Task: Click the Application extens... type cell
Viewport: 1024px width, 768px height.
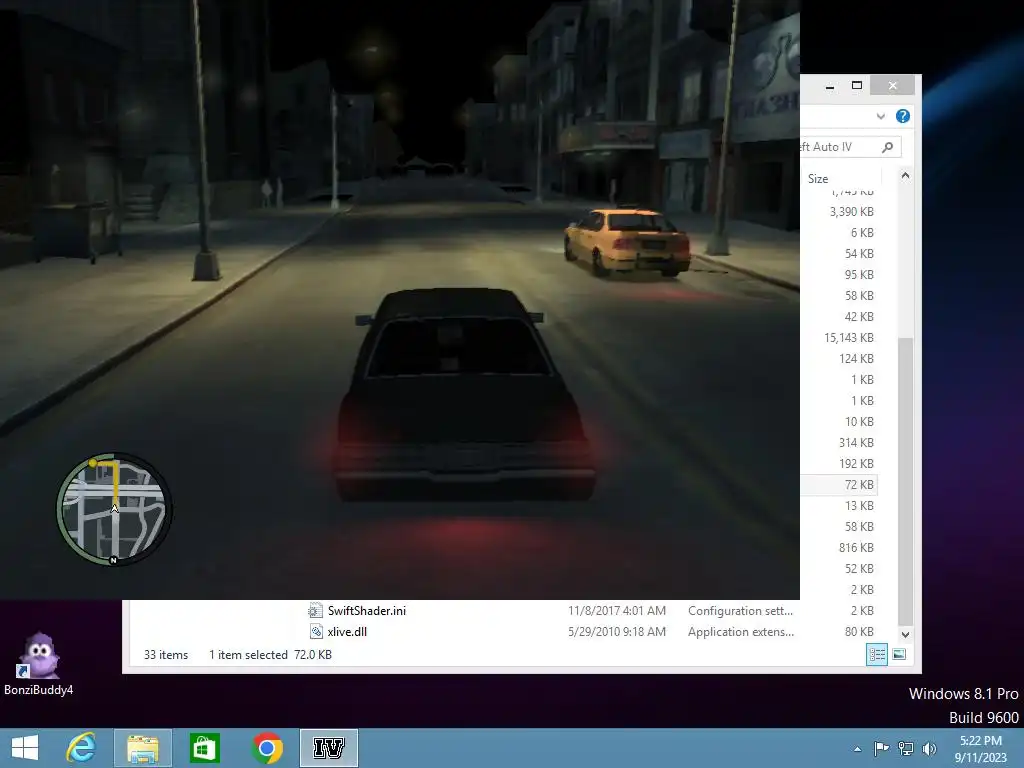Action: [741, 632]
